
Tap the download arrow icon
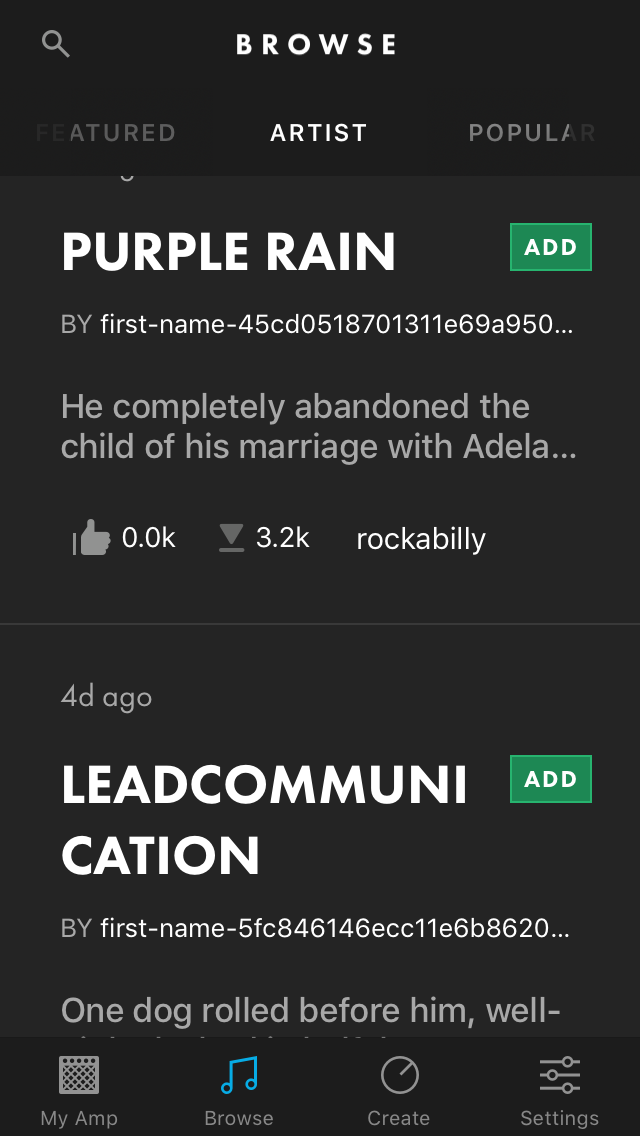231,538
